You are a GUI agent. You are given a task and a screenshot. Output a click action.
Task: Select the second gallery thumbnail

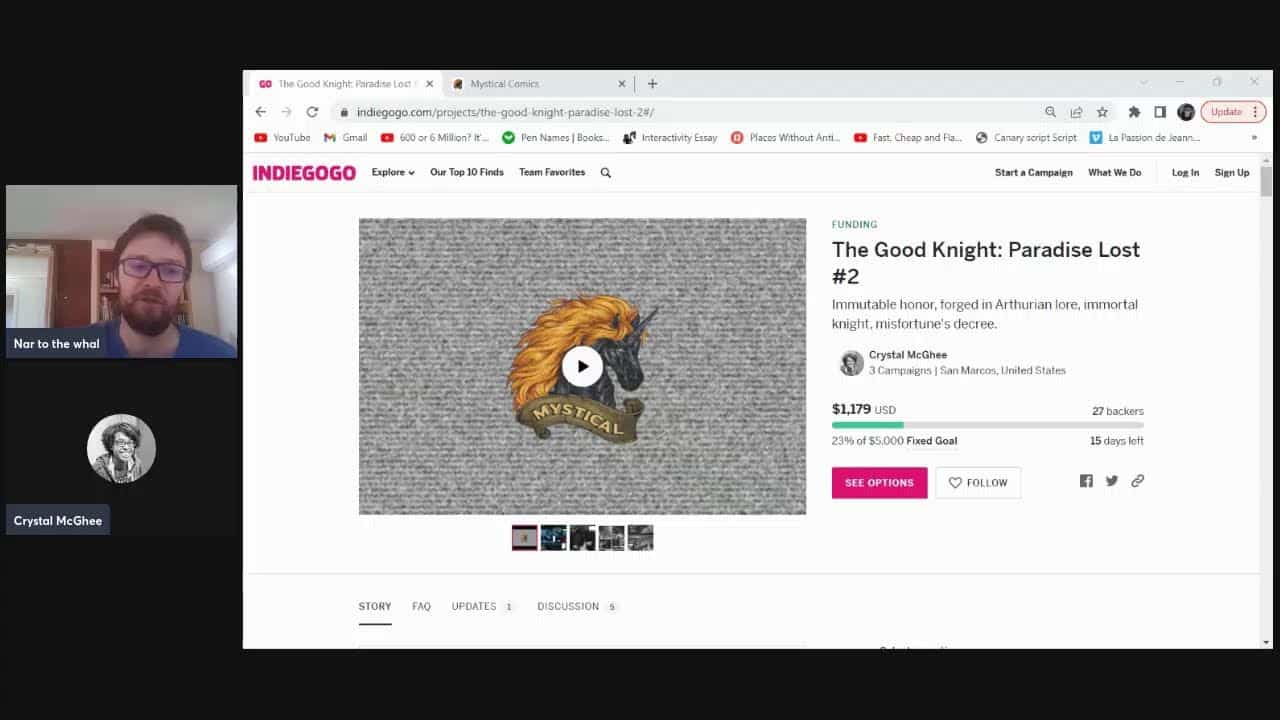[x=553, y=538]
